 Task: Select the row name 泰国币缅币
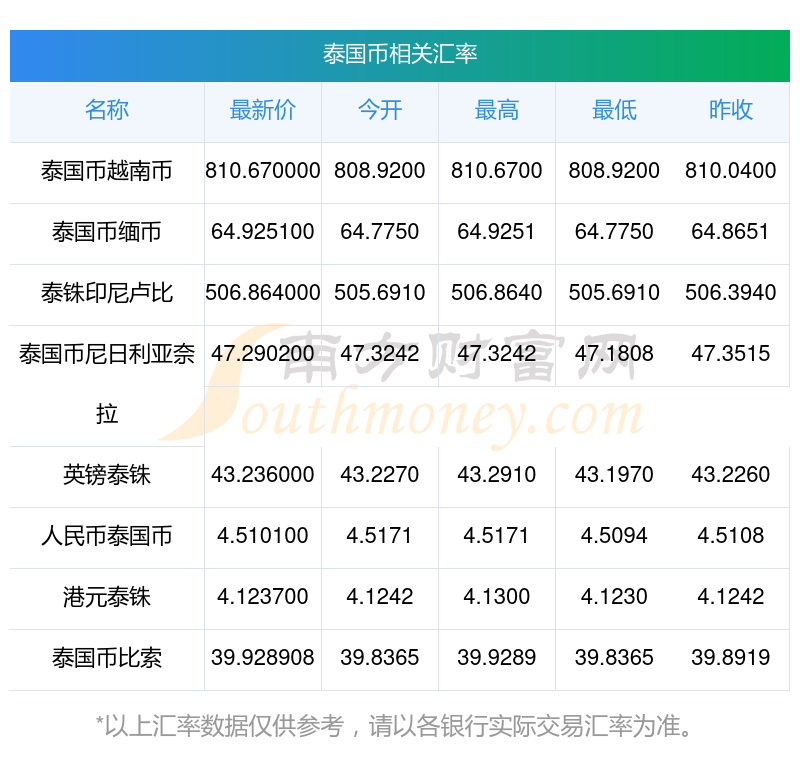point(107,232)
